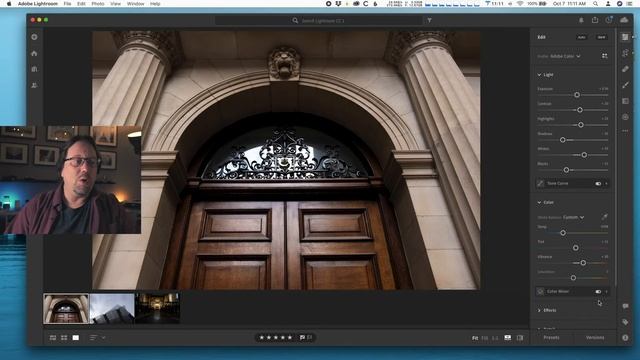Open the View menu

[116, 4]
